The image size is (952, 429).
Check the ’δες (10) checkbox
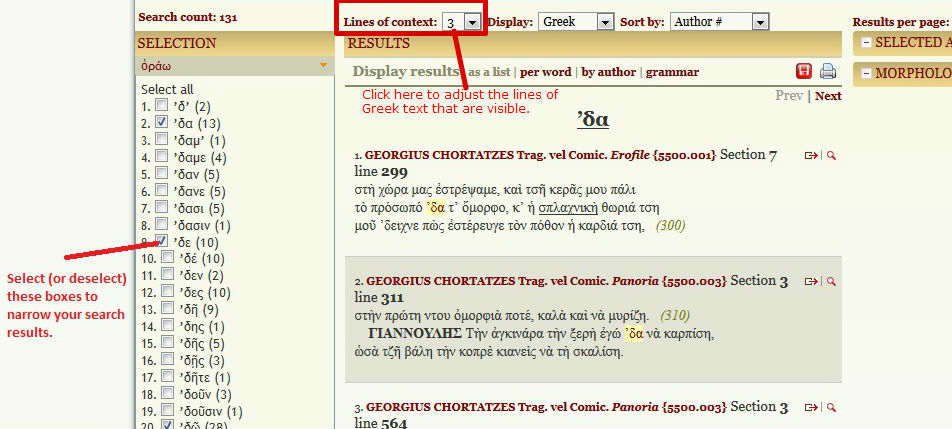pos(167,291)
